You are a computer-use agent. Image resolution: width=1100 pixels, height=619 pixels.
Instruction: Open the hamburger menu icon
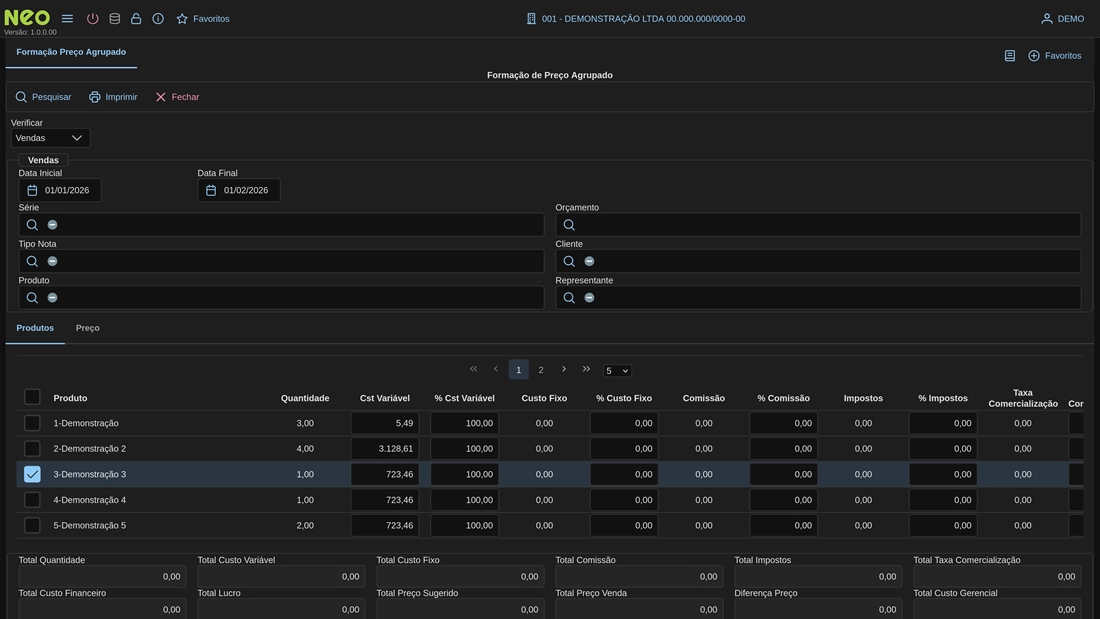(67, 19)
